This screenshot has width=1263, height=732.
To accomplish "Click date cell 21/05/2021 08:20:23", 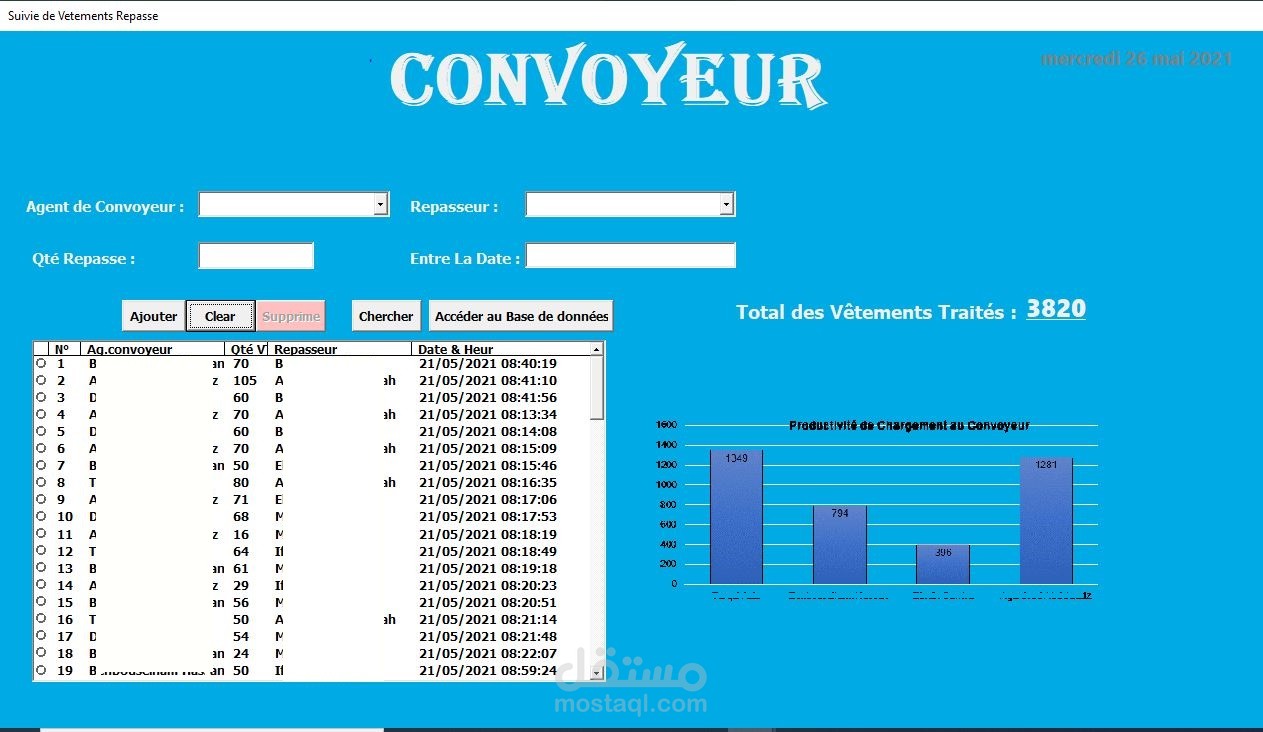I will point(488,586).
